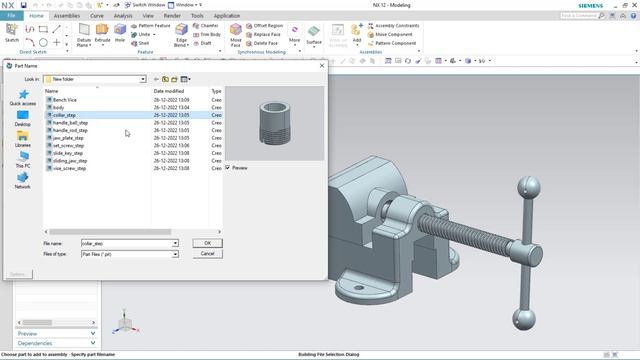Open the Sketch tool
The height and width of the screenshot is (360, 640).
click(x=12, y=33)
